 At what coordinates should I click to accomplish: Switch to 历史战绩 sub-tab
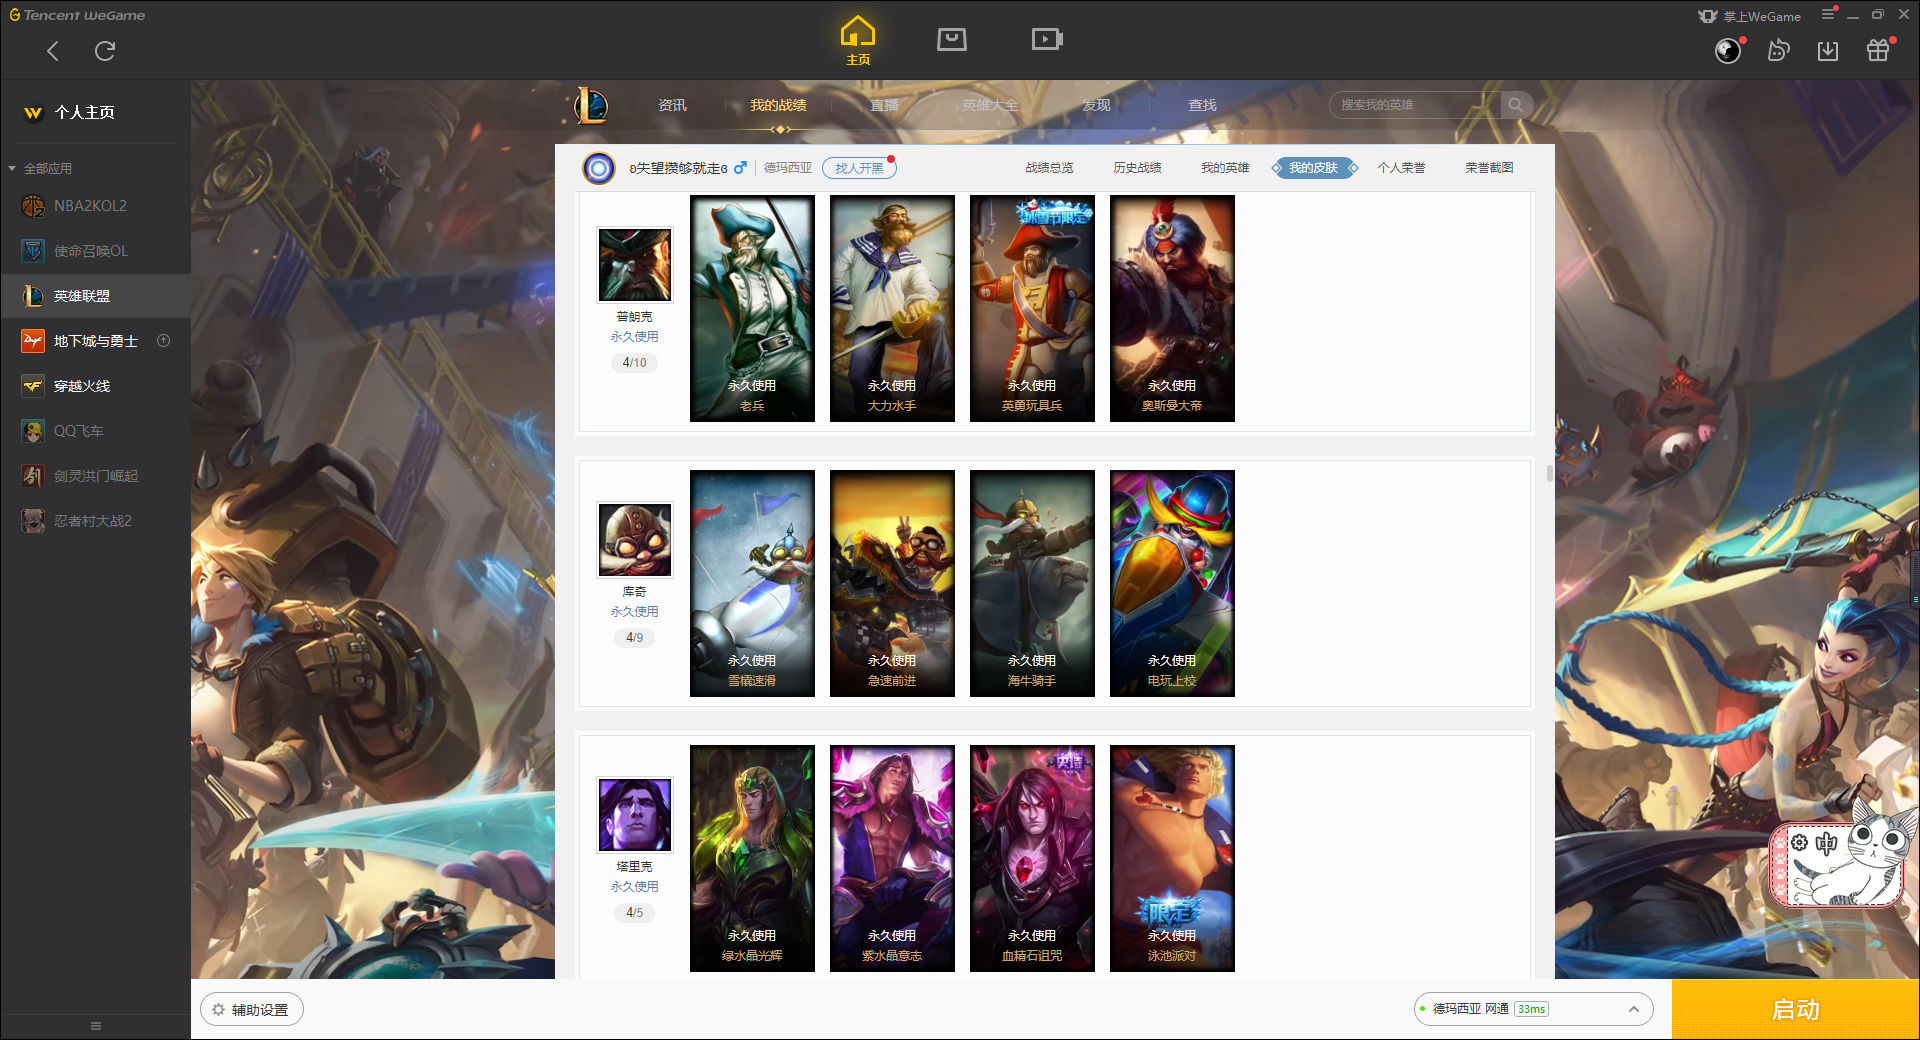click(1137, 168)
